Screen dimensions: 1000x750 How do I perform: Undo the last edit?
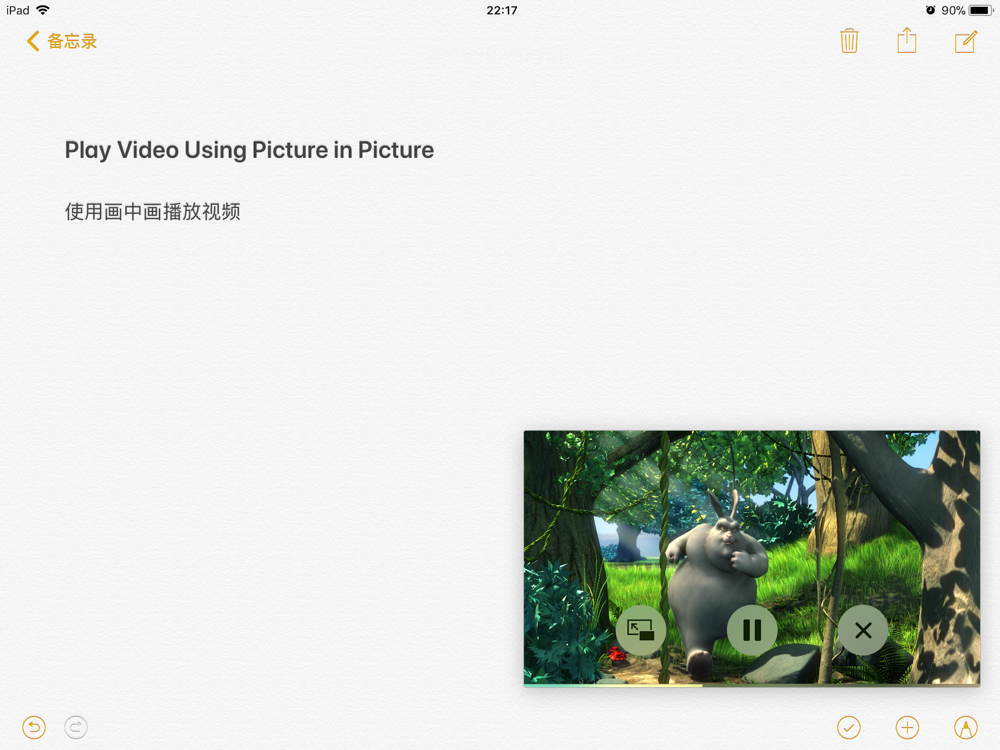click(34, 727)
